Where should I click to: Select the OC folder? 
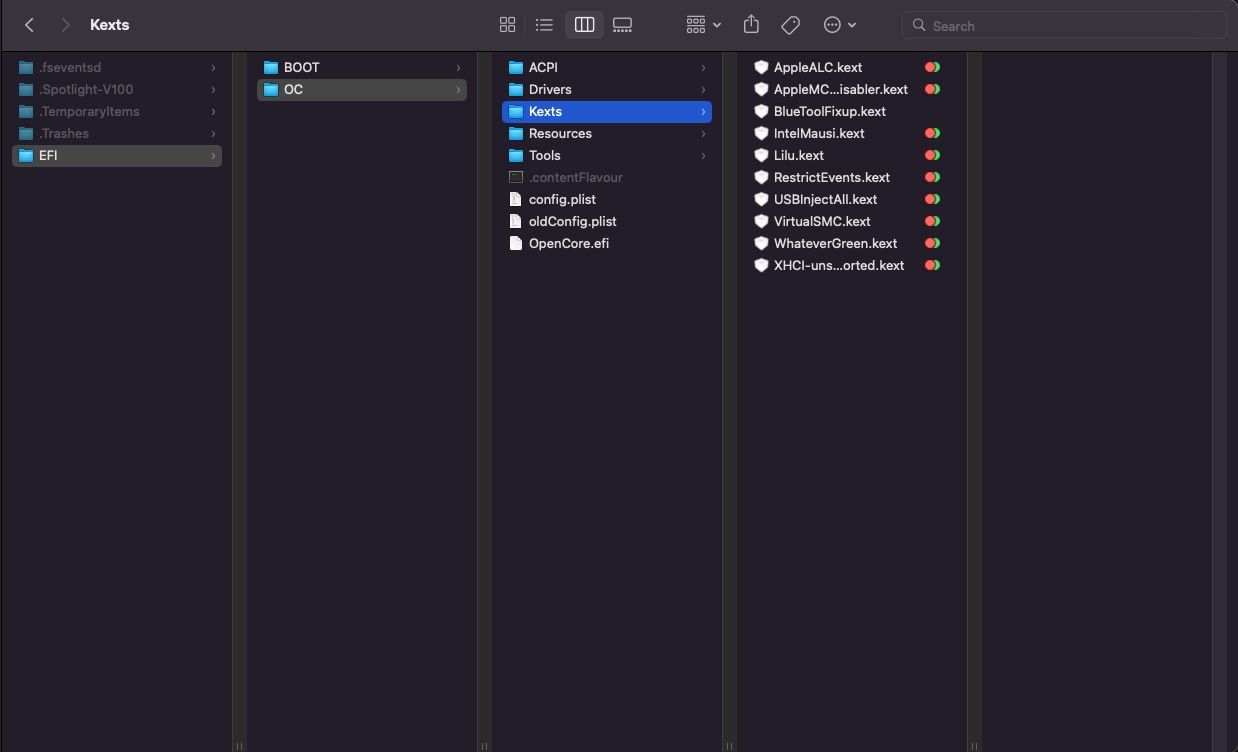coord(362,89)
